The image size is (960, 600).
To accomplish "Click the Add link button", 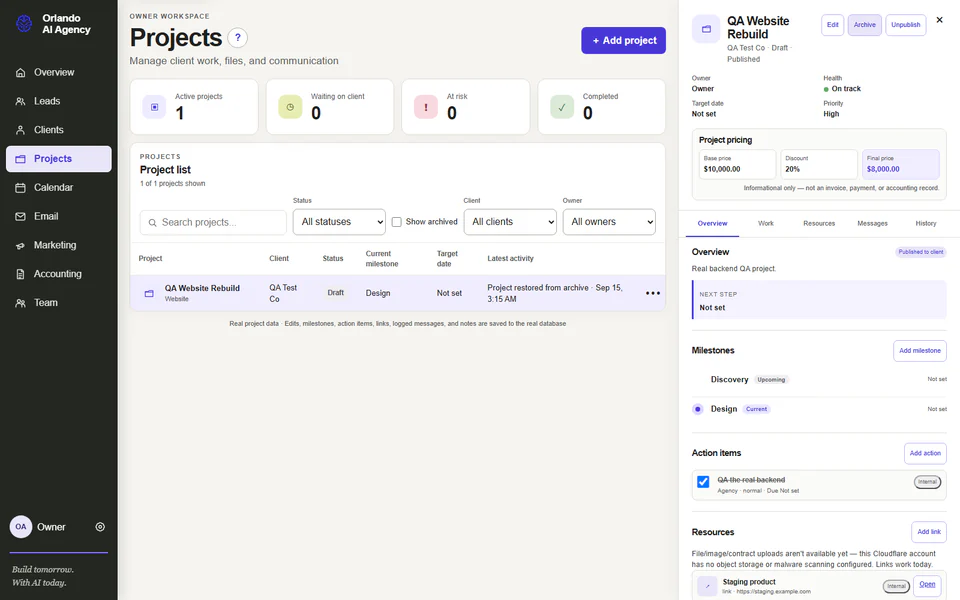I will [x=929, y=532].
